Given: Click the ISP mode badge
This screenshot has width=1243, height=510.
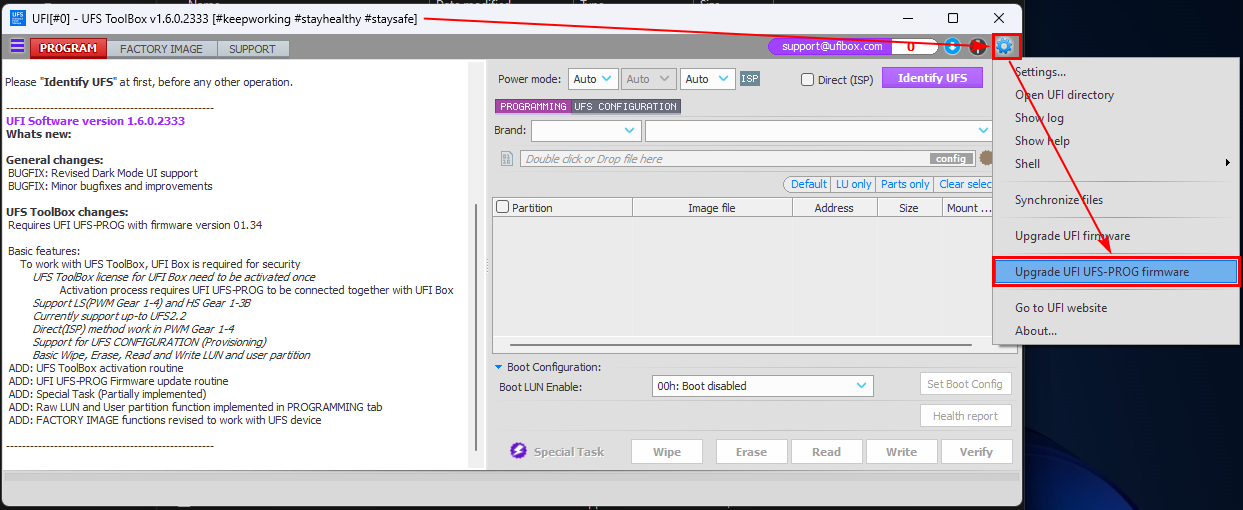Looking at the screenshot, I should click(750, 79).
